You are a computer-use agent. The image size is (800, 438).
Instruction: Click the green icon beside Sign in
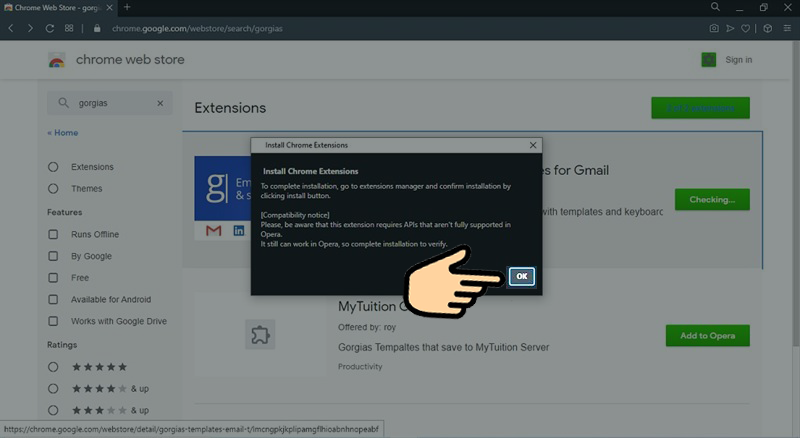(x=709, y=60)
